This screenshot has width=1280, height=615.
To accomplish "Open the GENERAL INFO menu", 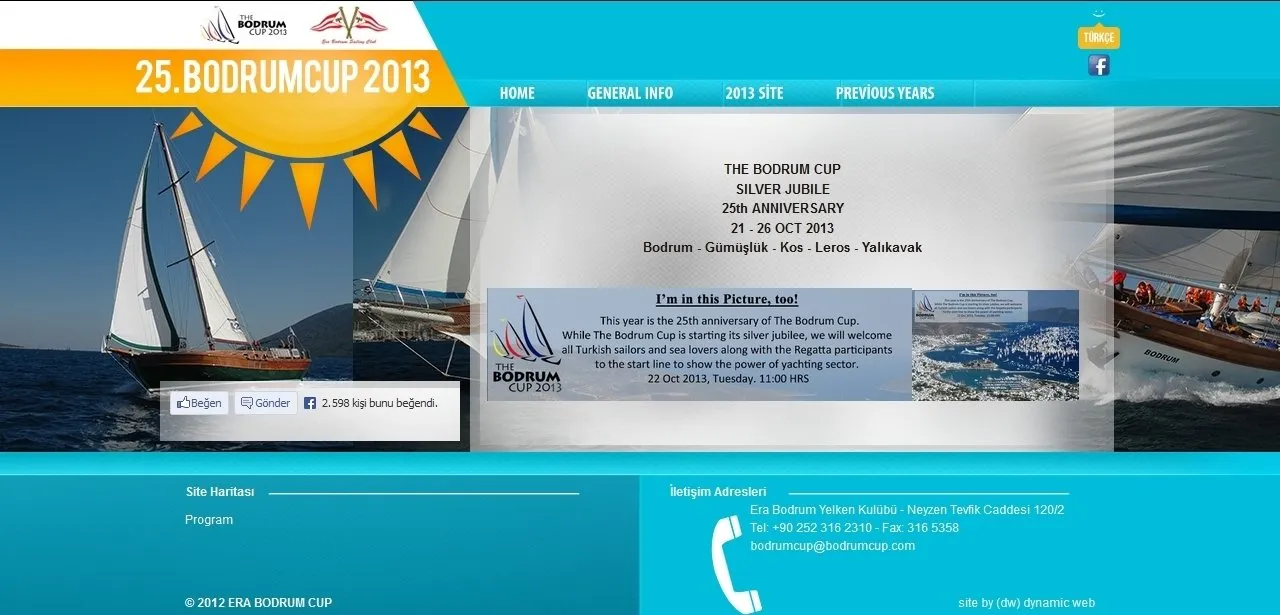I will pyautogui.click(x=630, y=93).
